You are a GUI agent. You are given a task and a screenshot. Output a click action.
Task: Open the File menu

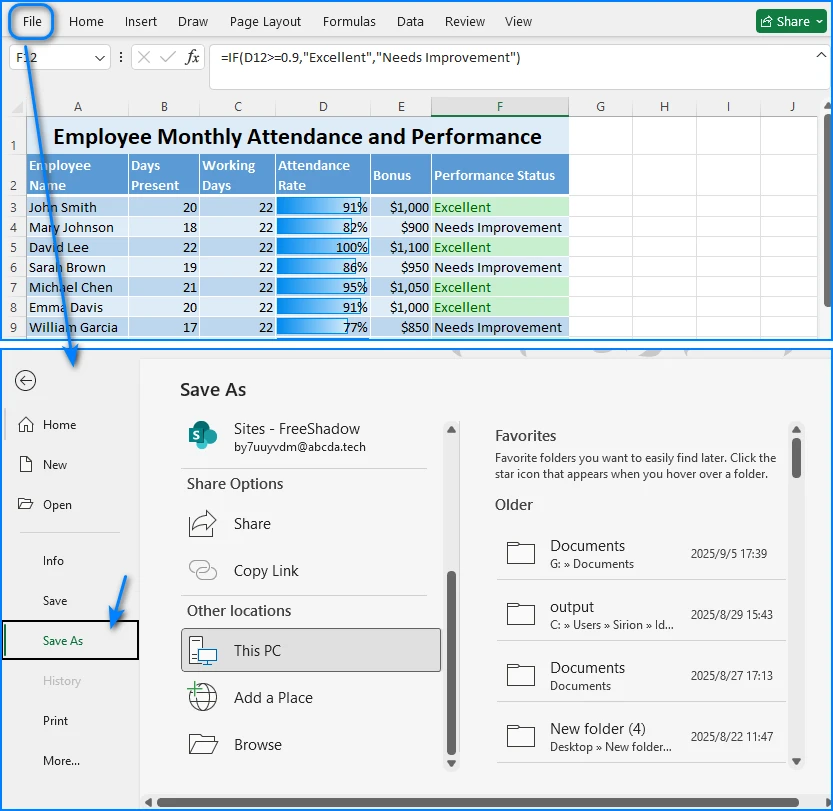click(30, 21)
